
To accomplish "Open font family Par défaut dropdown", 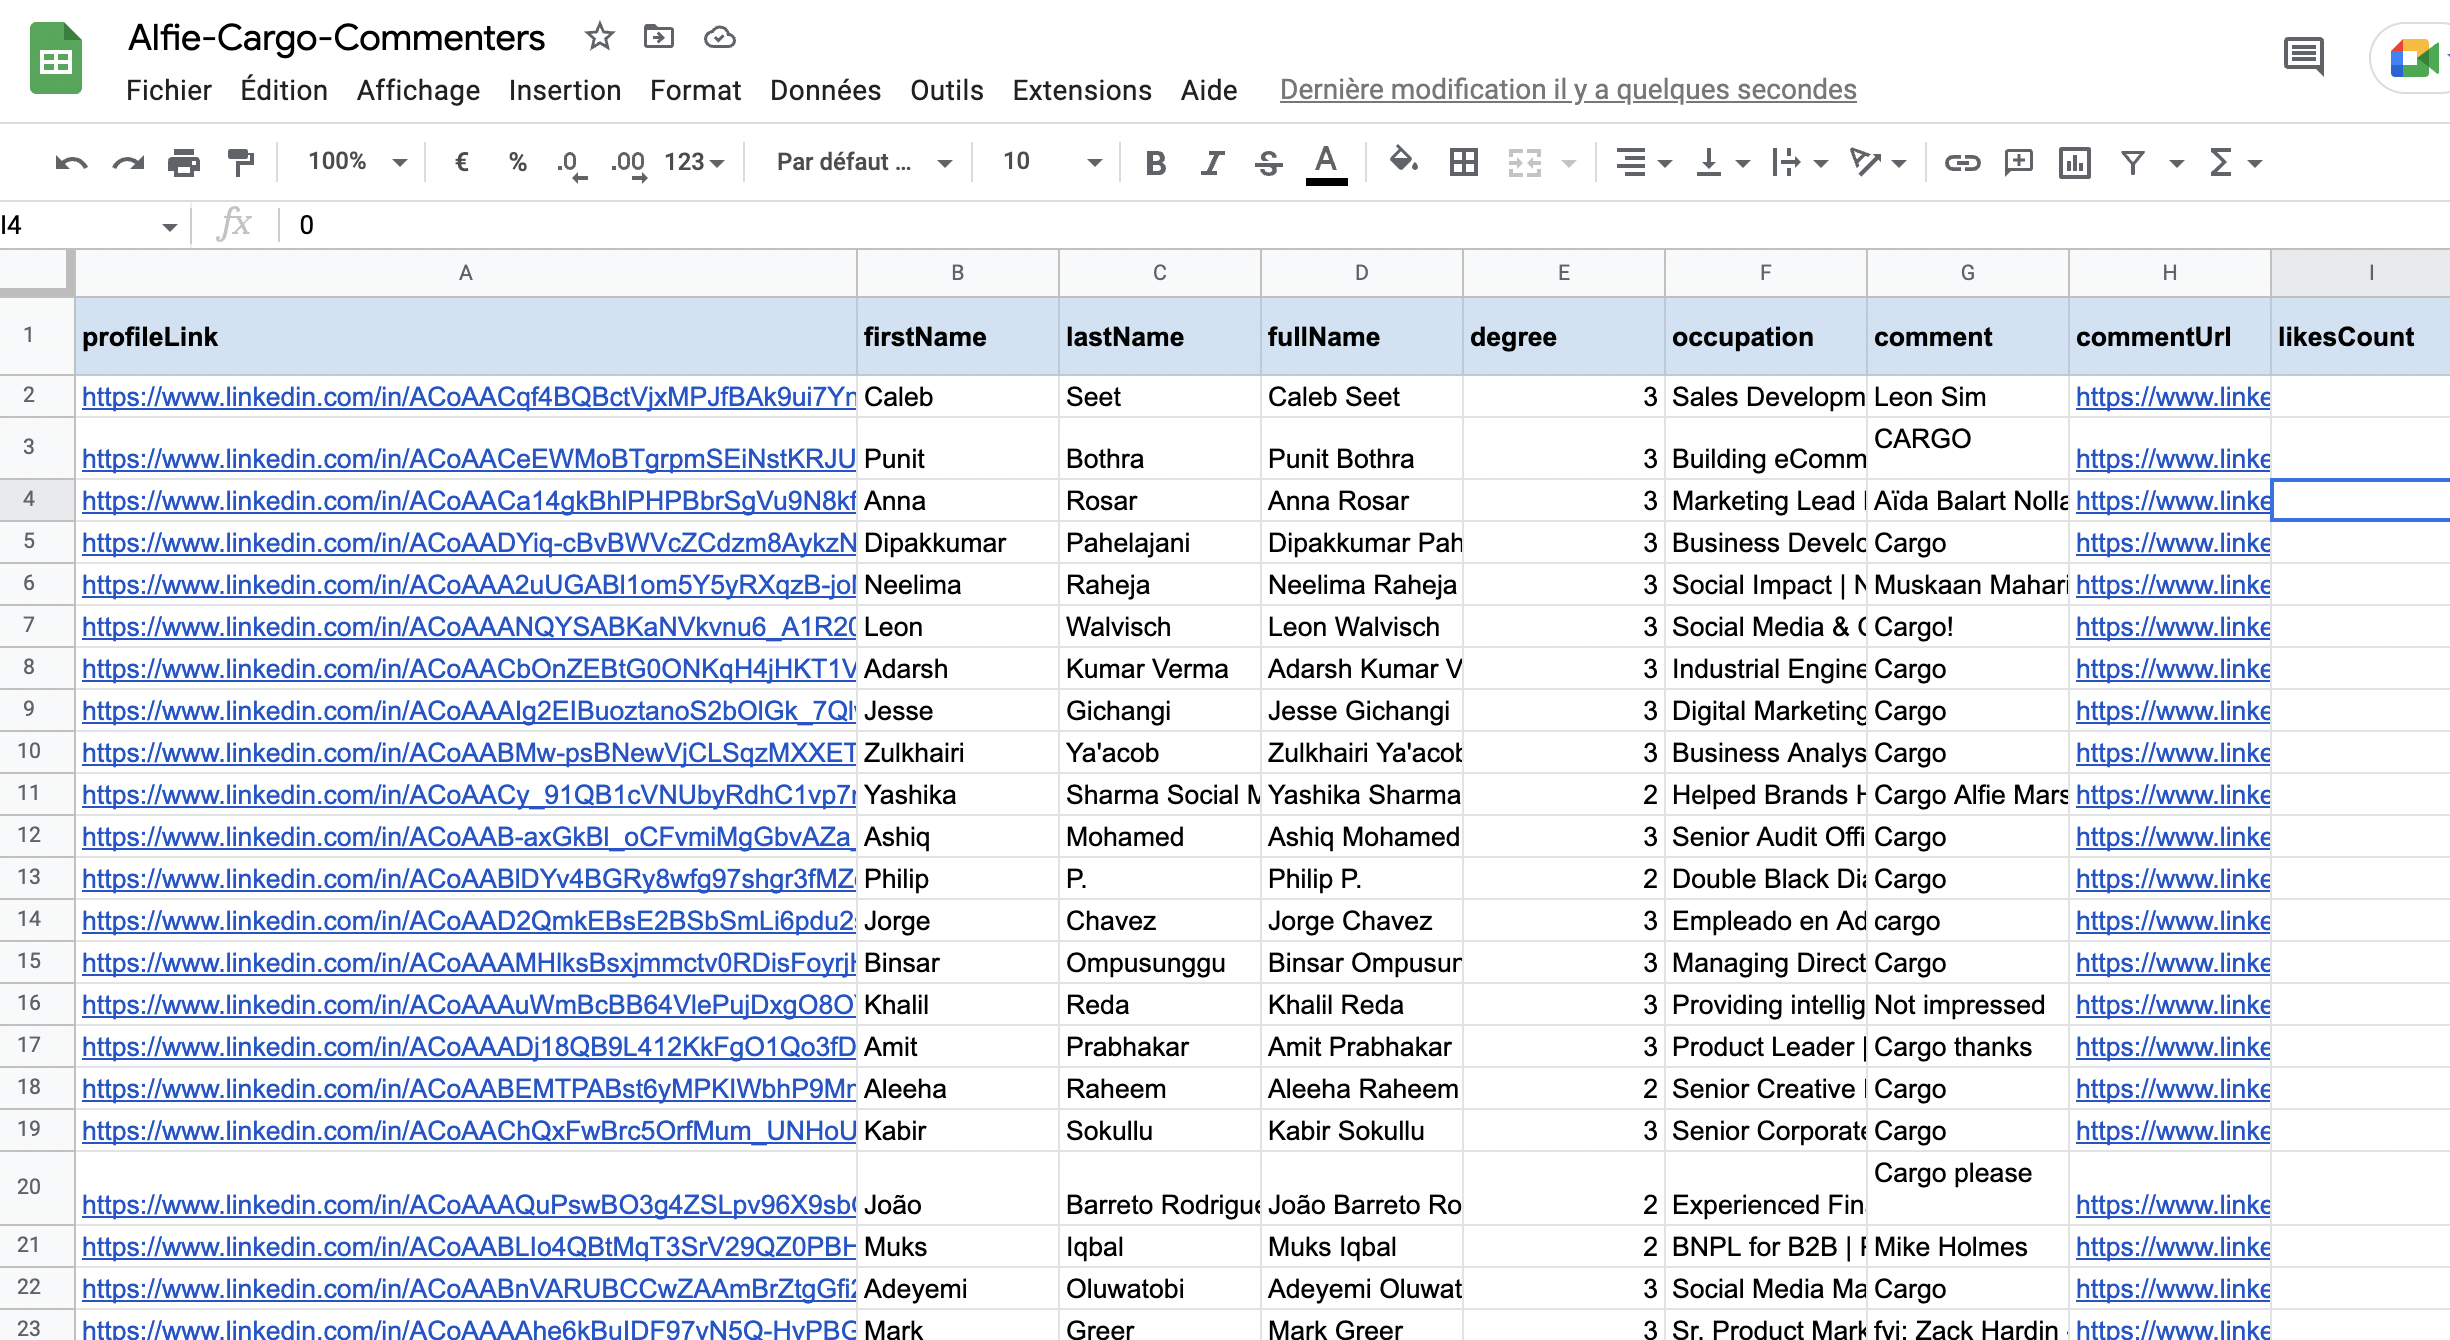I will 863,162.
